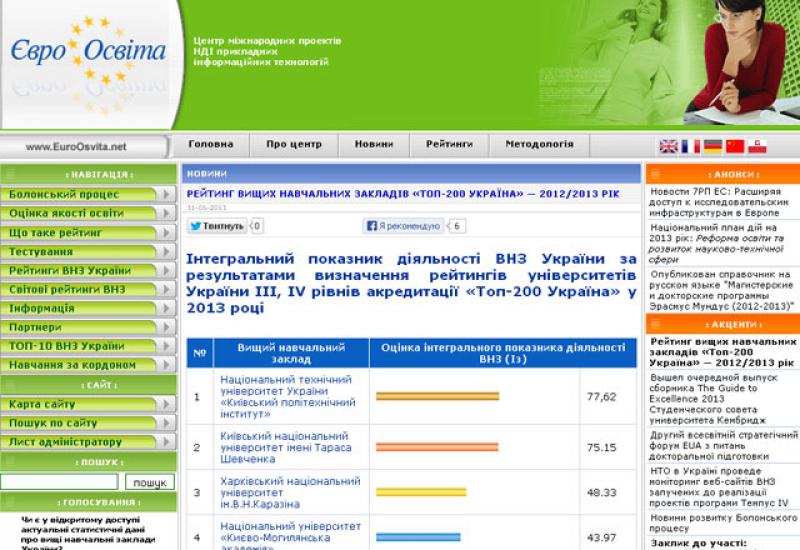Choose the Chinese flag language icon
Screen dimensions: 800x550
735,146
